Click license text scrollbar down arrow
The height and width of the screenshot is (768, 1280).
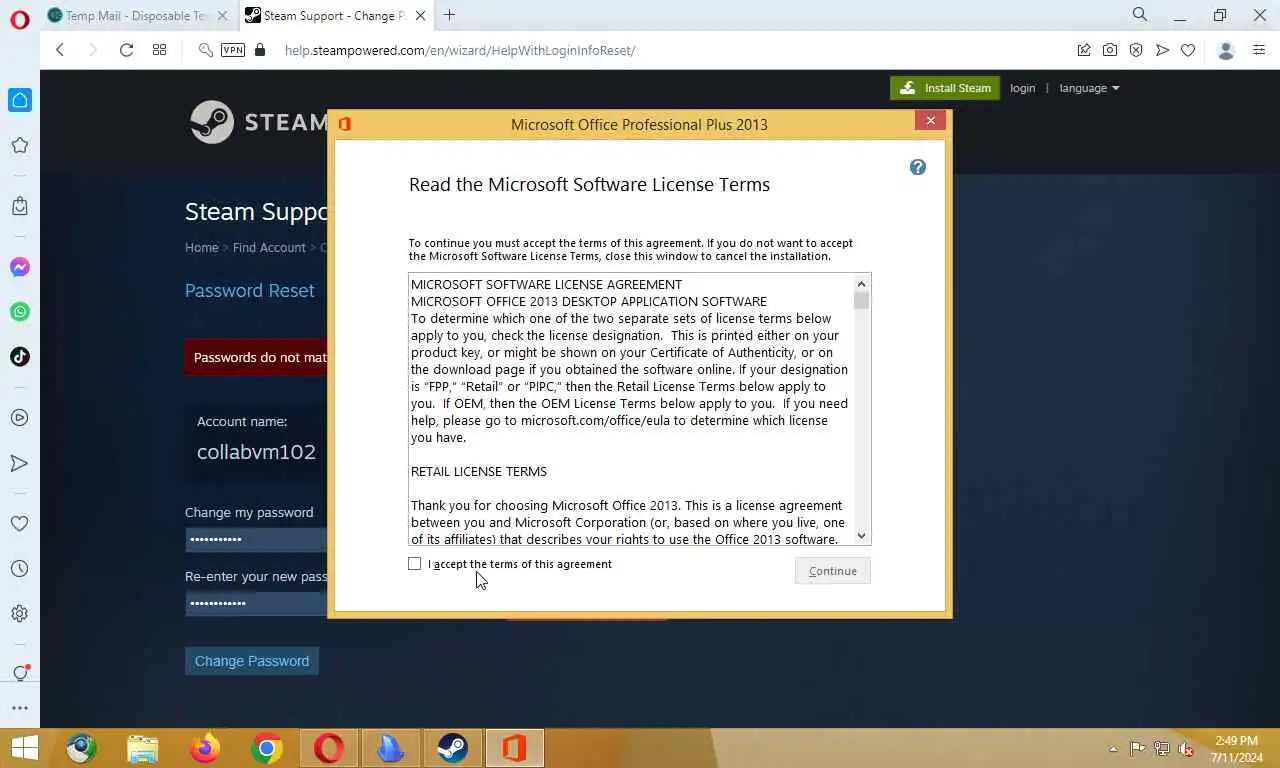(x=862, y=536)
